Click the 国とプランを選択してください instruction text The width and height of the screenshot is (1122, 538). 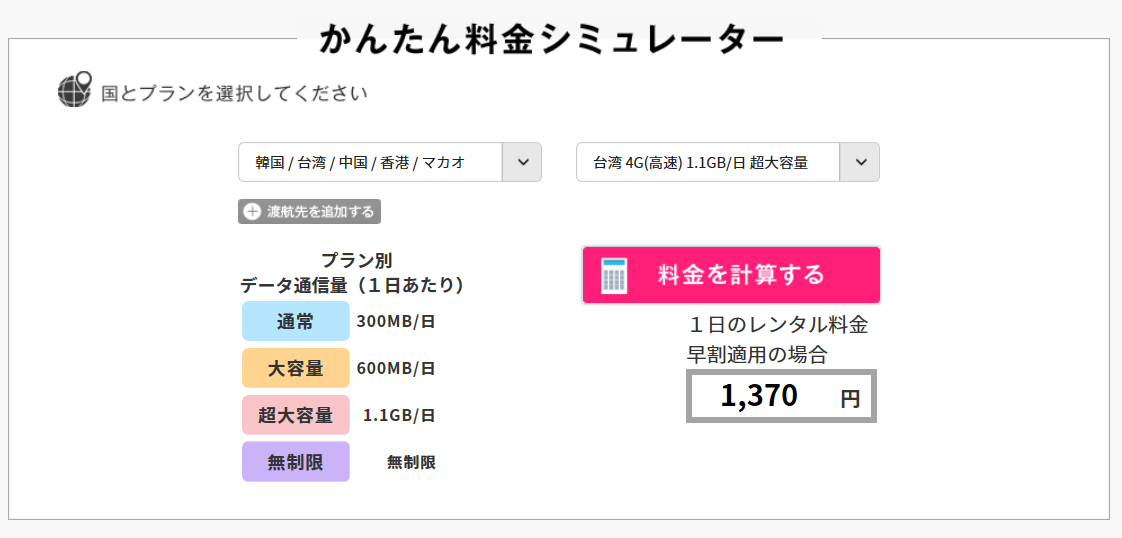pyautogui.click(x=235, y=94)
